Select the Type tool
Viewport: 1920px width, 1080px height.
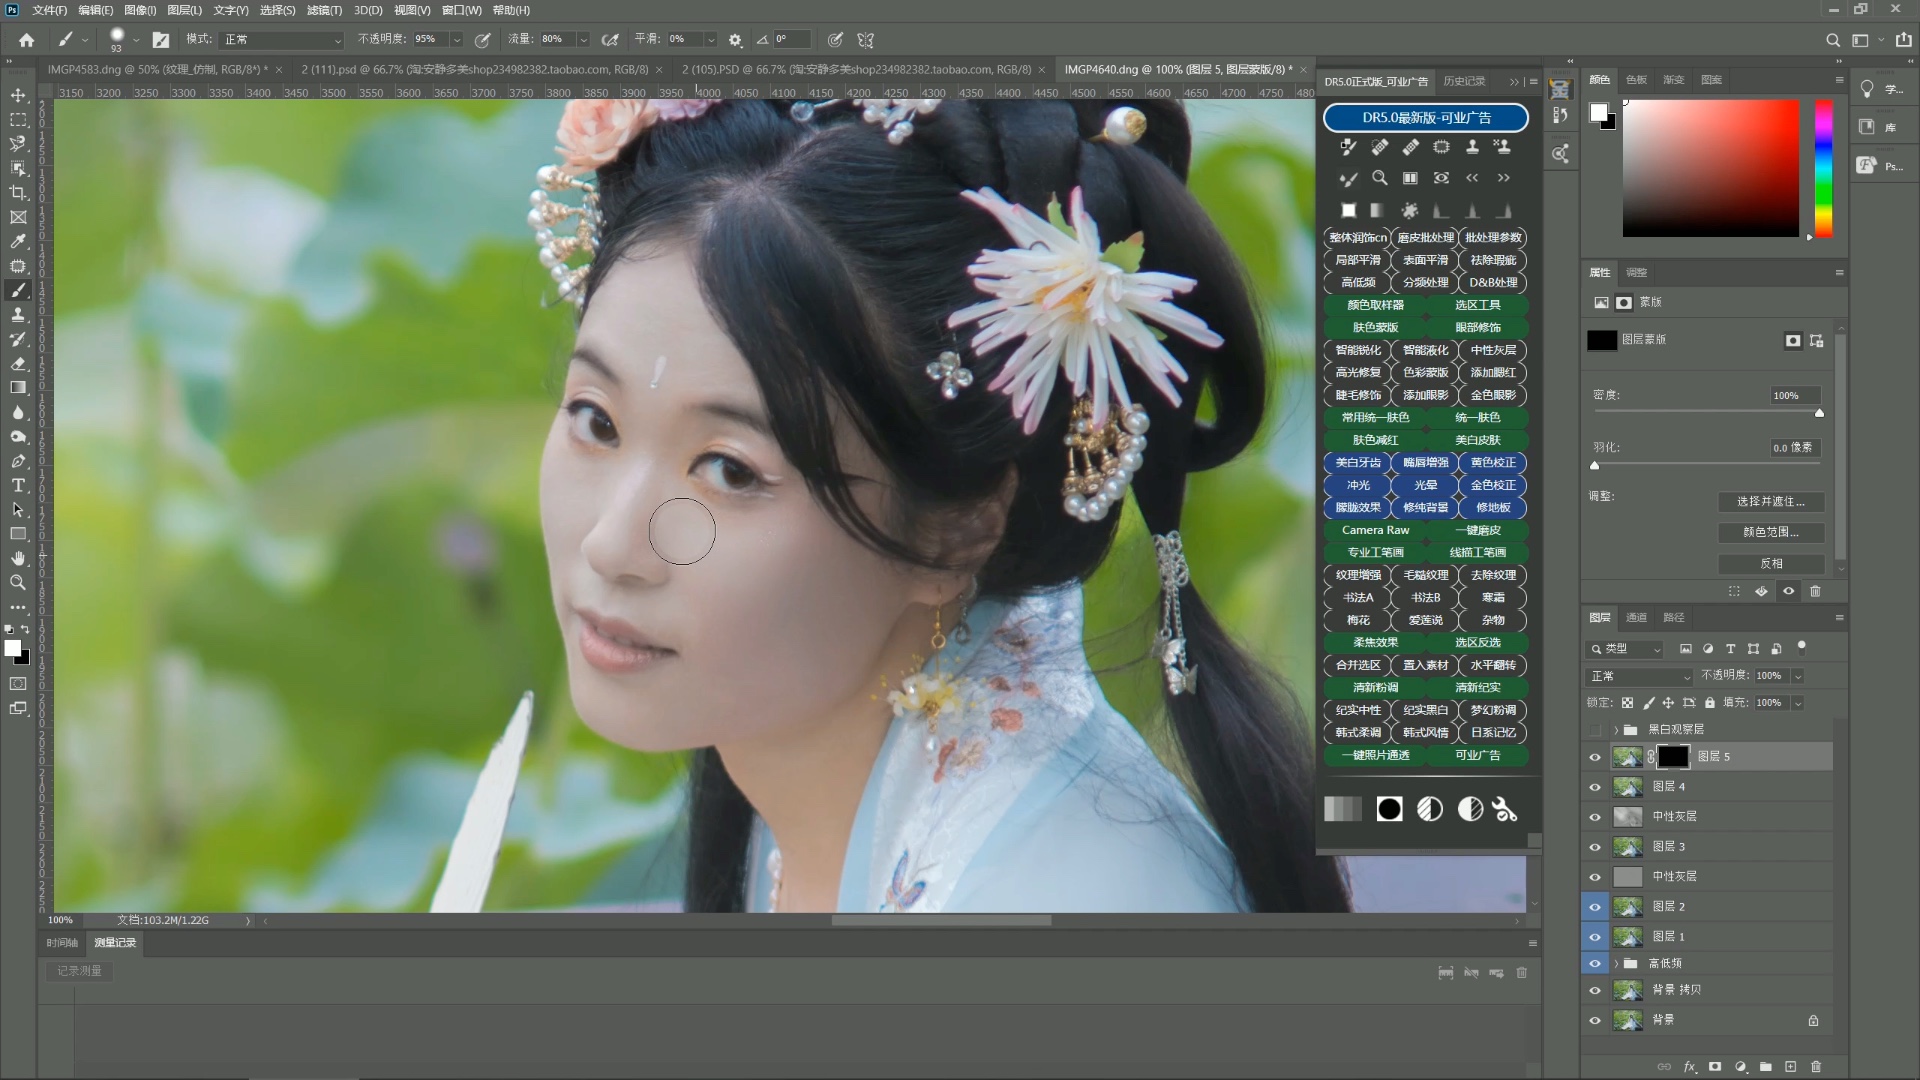coord(18,485)
